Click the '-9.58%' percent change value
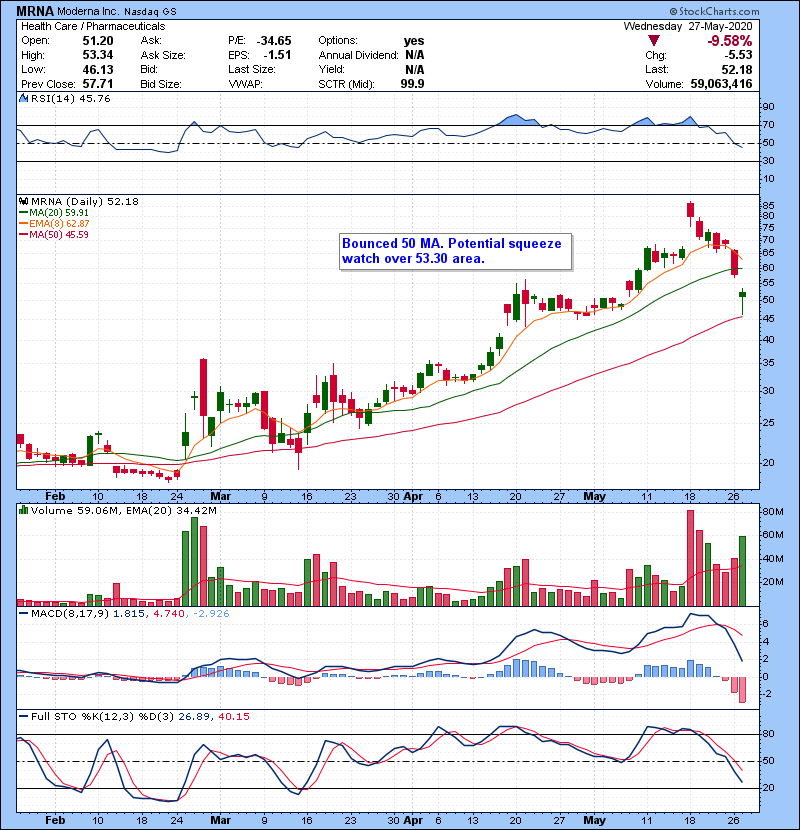 click(x=730, y=41)
